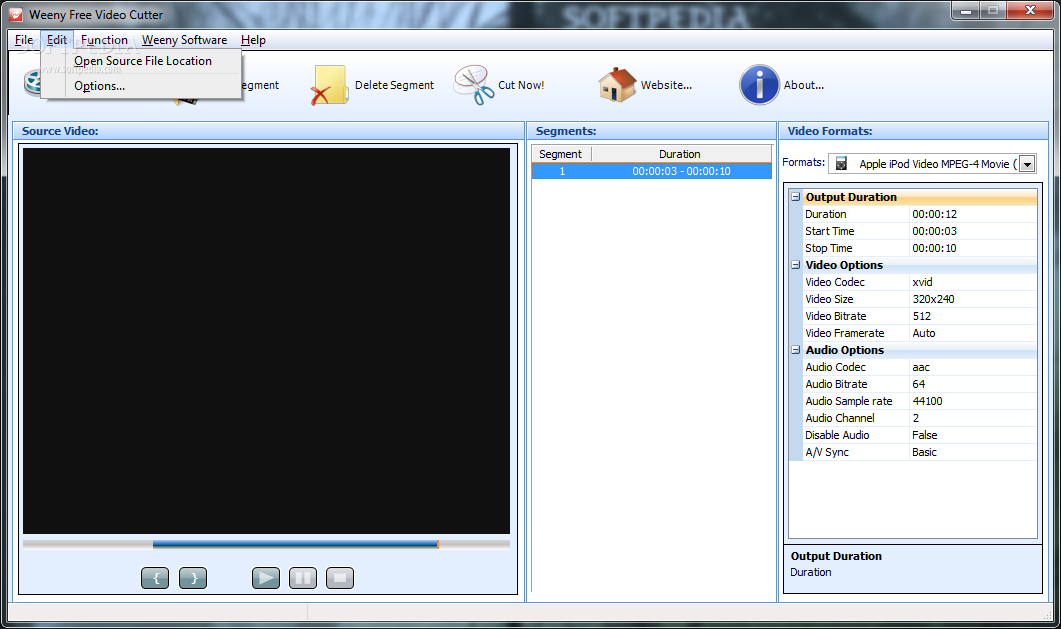The height and width of the screenshot is (629, 1061).
Task: Select the Disable Audio property label
Action: click(837, 435)
